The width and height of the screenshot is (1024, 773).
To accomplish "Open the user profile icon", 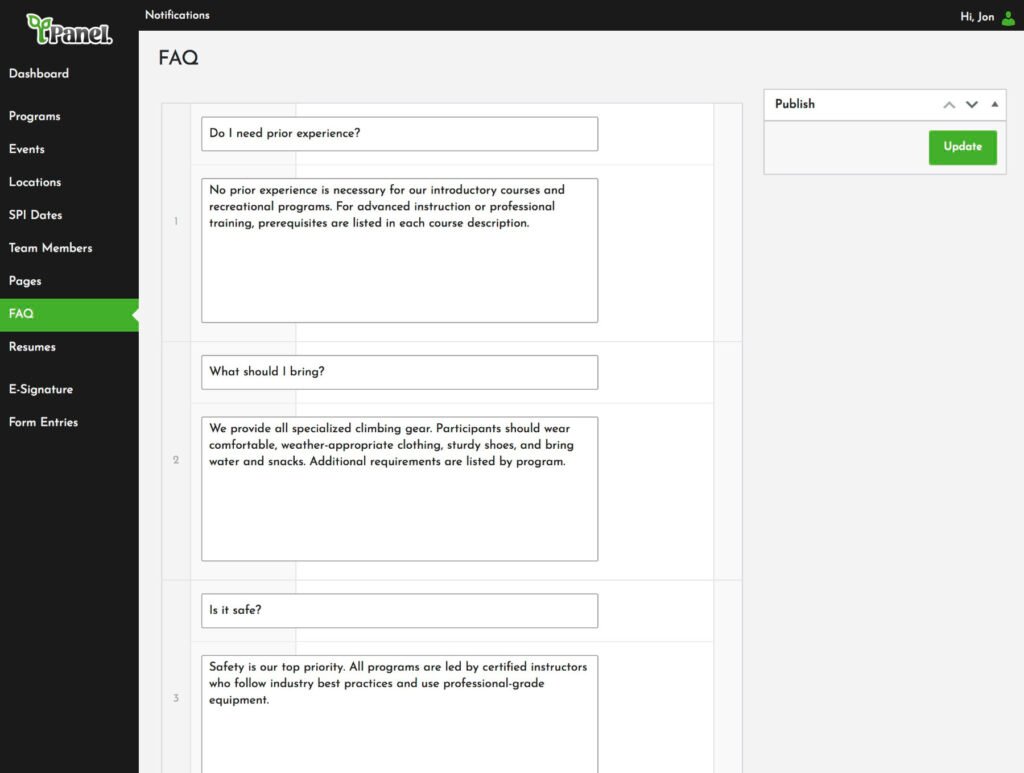I will click(1008, 18).
